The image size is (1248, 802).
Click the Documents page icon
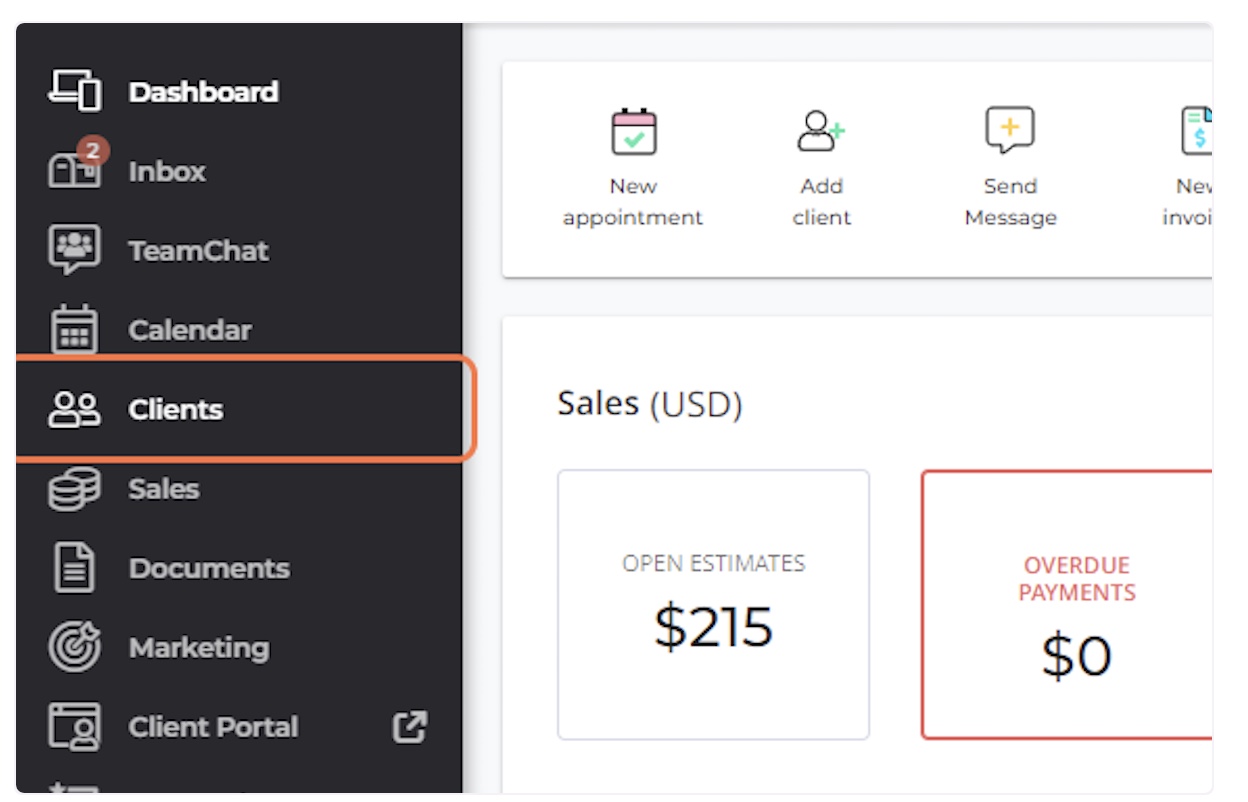[x=75, y=567]
